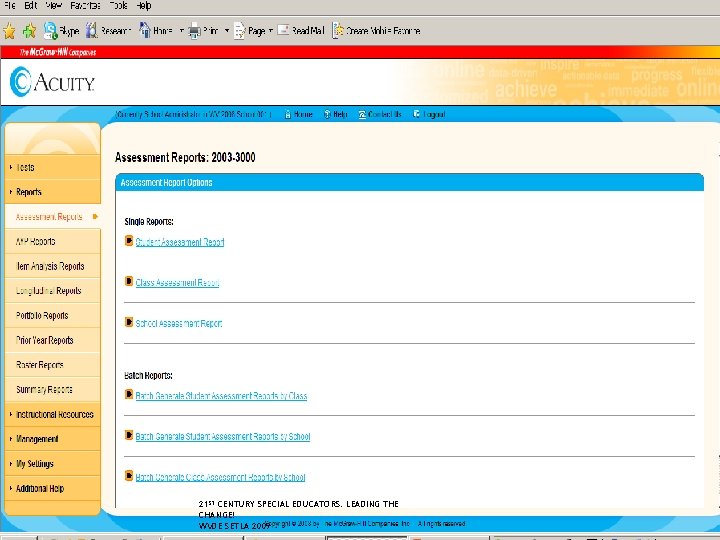Click the Logout link

(433, 114)
